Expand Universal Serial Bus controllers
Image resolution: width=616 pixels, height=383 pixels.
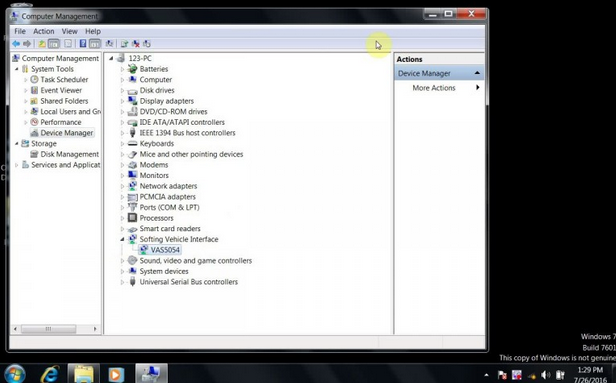point(122,282)
